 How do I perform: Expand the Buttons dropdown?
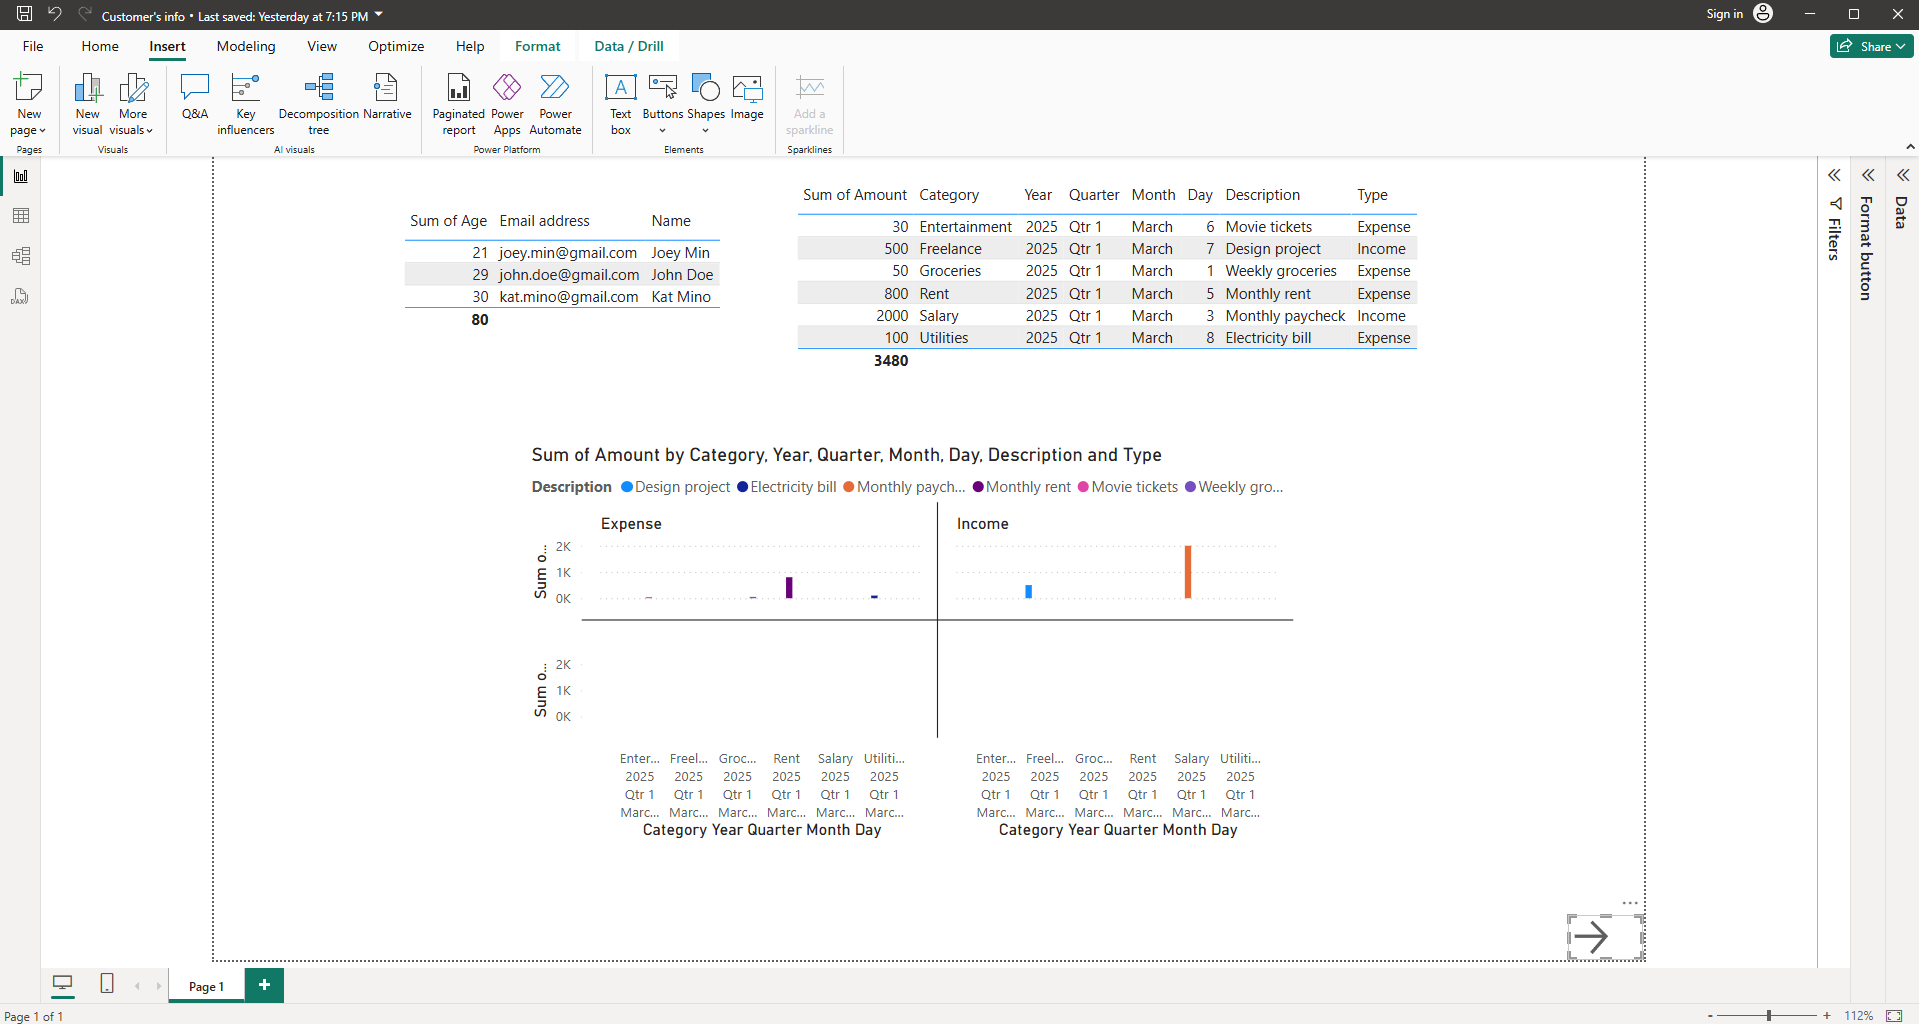coord(662,130)
